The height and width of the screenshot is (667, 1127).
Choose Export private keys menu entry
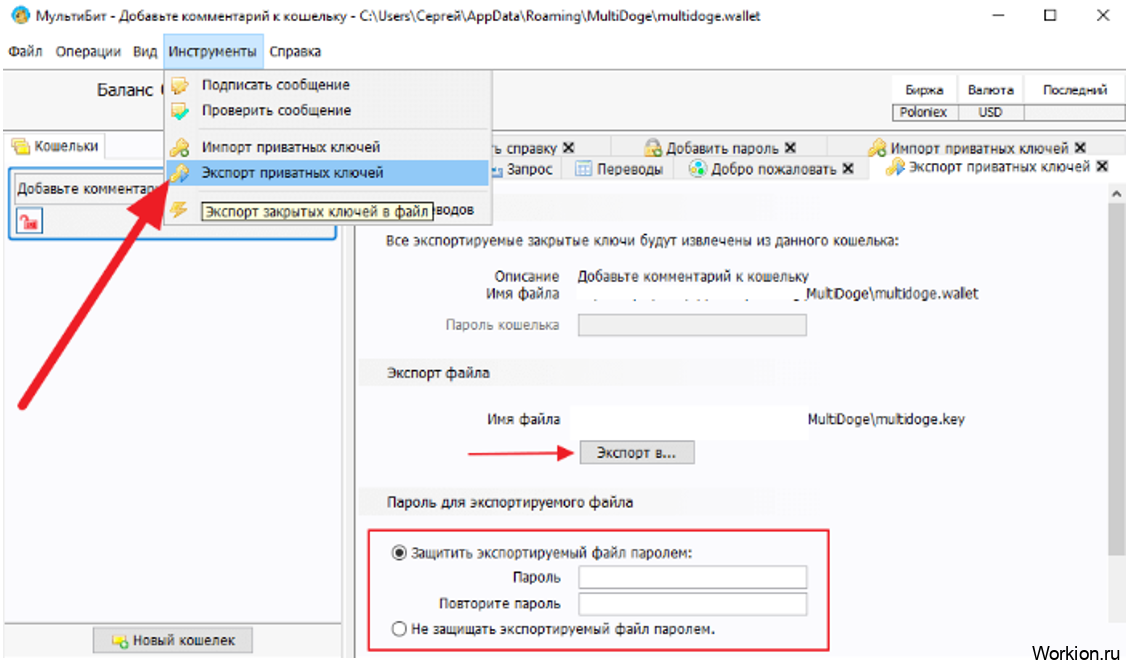point(292,173)
